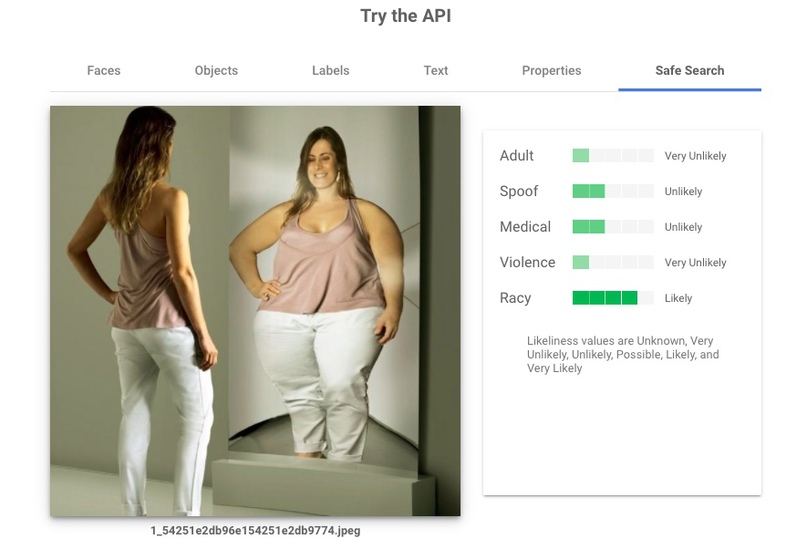Image resolution: width=807 pixels, height=539 pixels.
Task: Select the Labels tab
Action: pyautogui.click(x=330, y=71)
